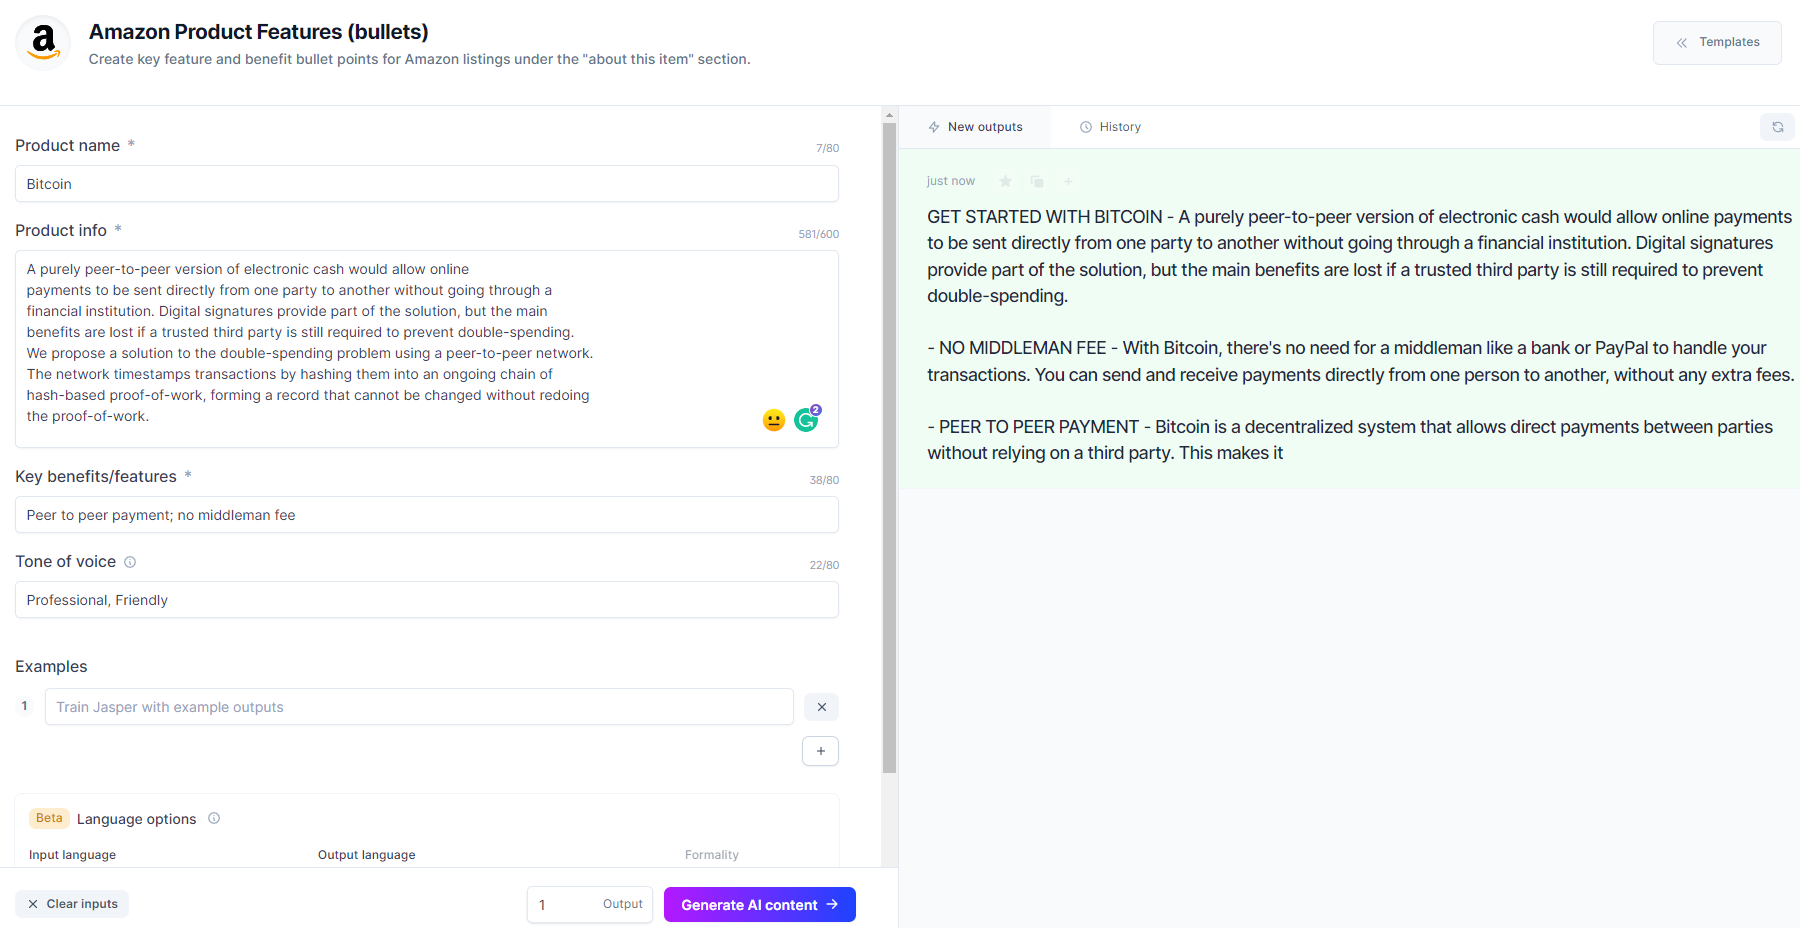Screen dimensions: 1800x928
Task: Copy the generated output to clipboard
Action: [x=1037, y=181]
